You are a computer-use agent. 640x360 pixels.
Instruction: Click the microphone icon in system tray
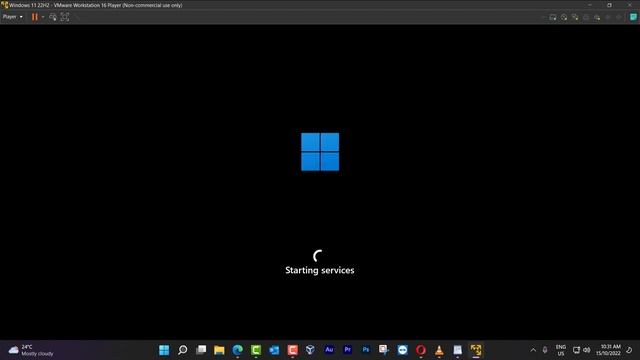pos(545,350)
